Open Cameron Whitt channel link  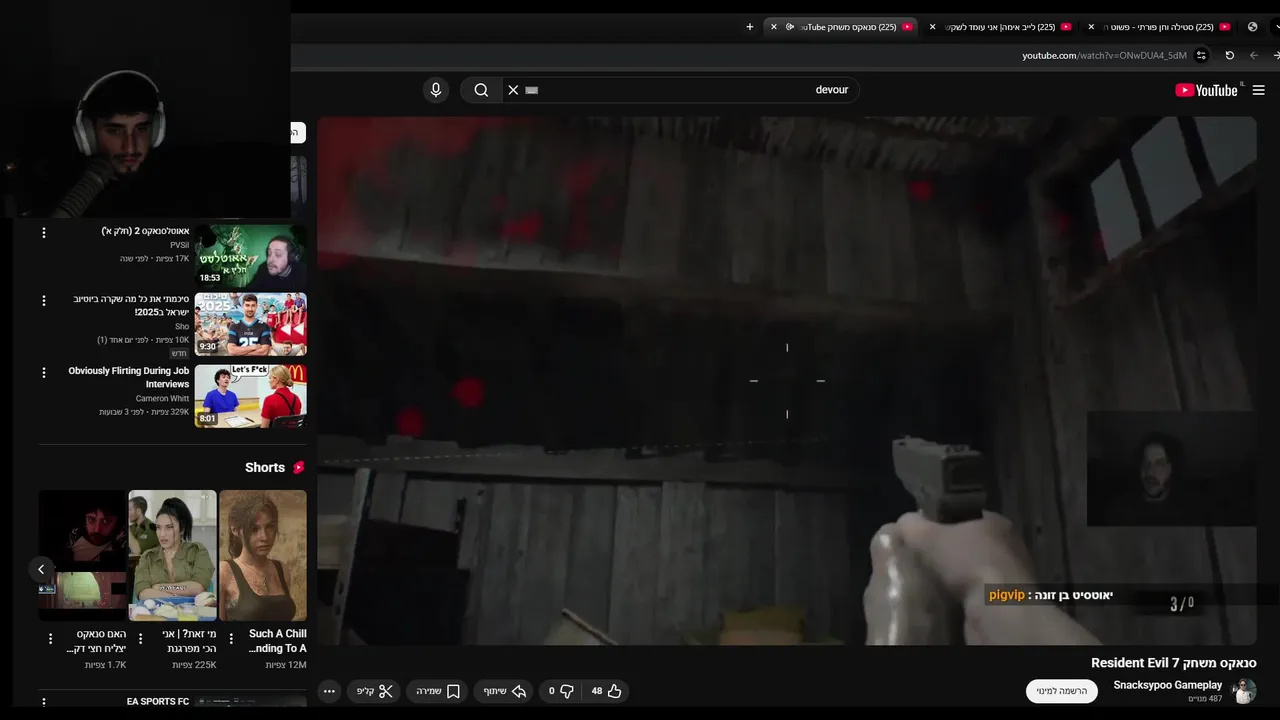(162, 398)
